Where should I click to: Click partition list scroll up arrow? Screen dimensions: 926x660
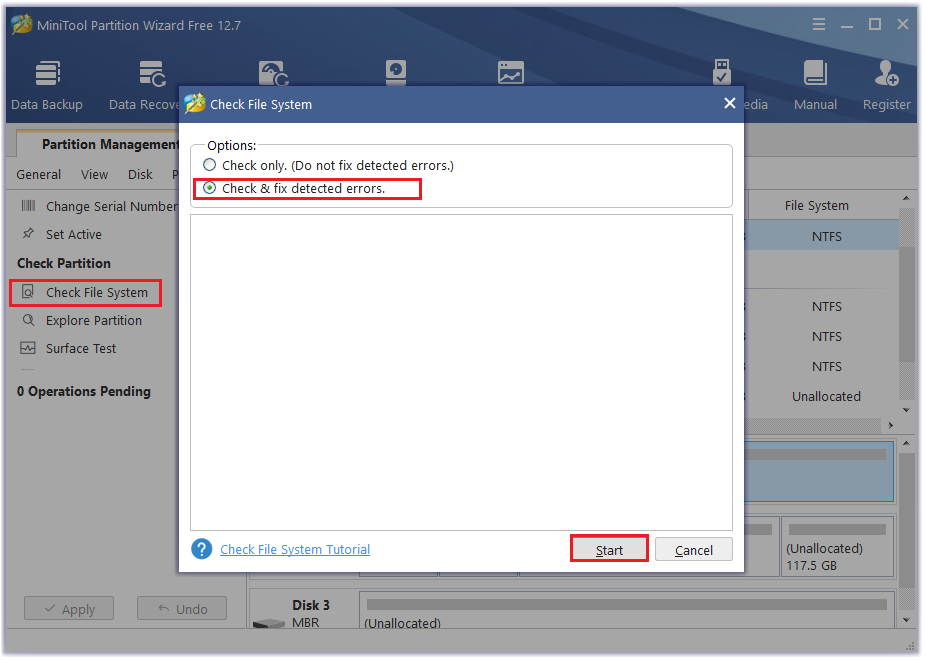point(906,198)
